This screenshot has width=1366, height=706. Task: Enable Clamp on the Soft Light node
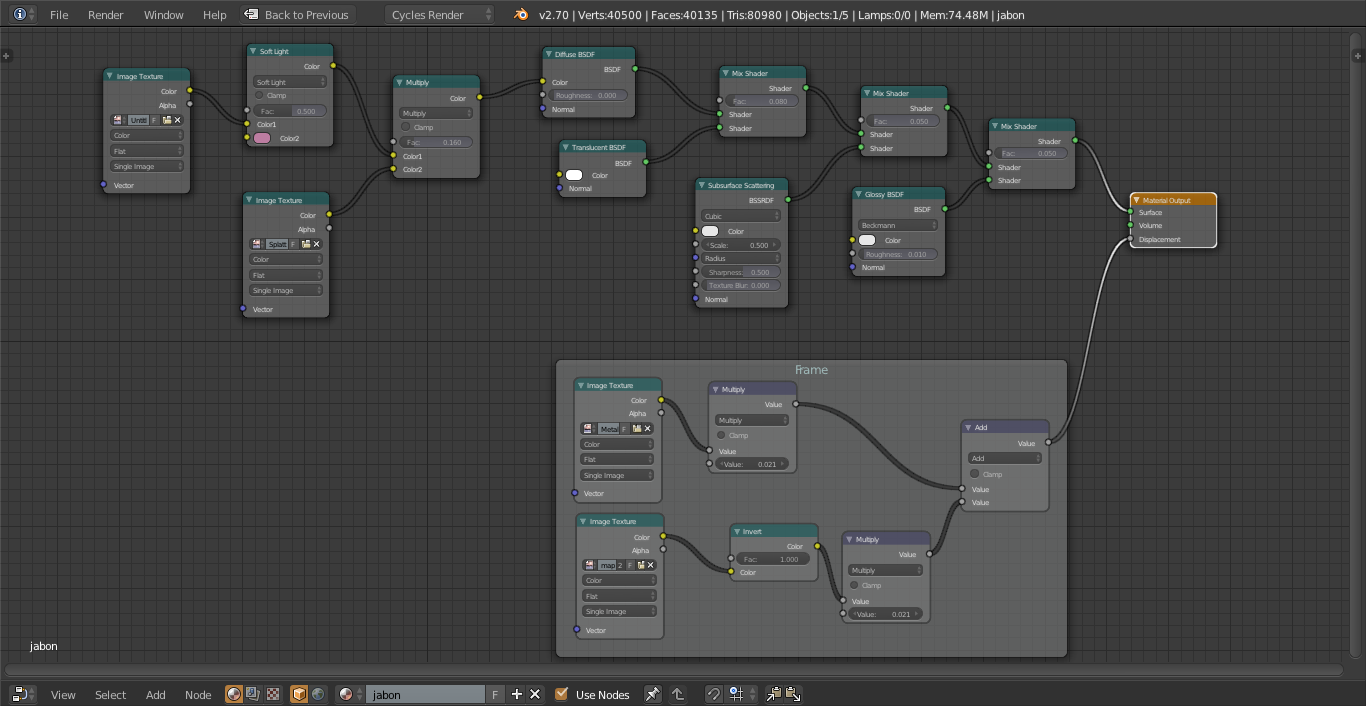pyautogui.click(x=259, y=96)
